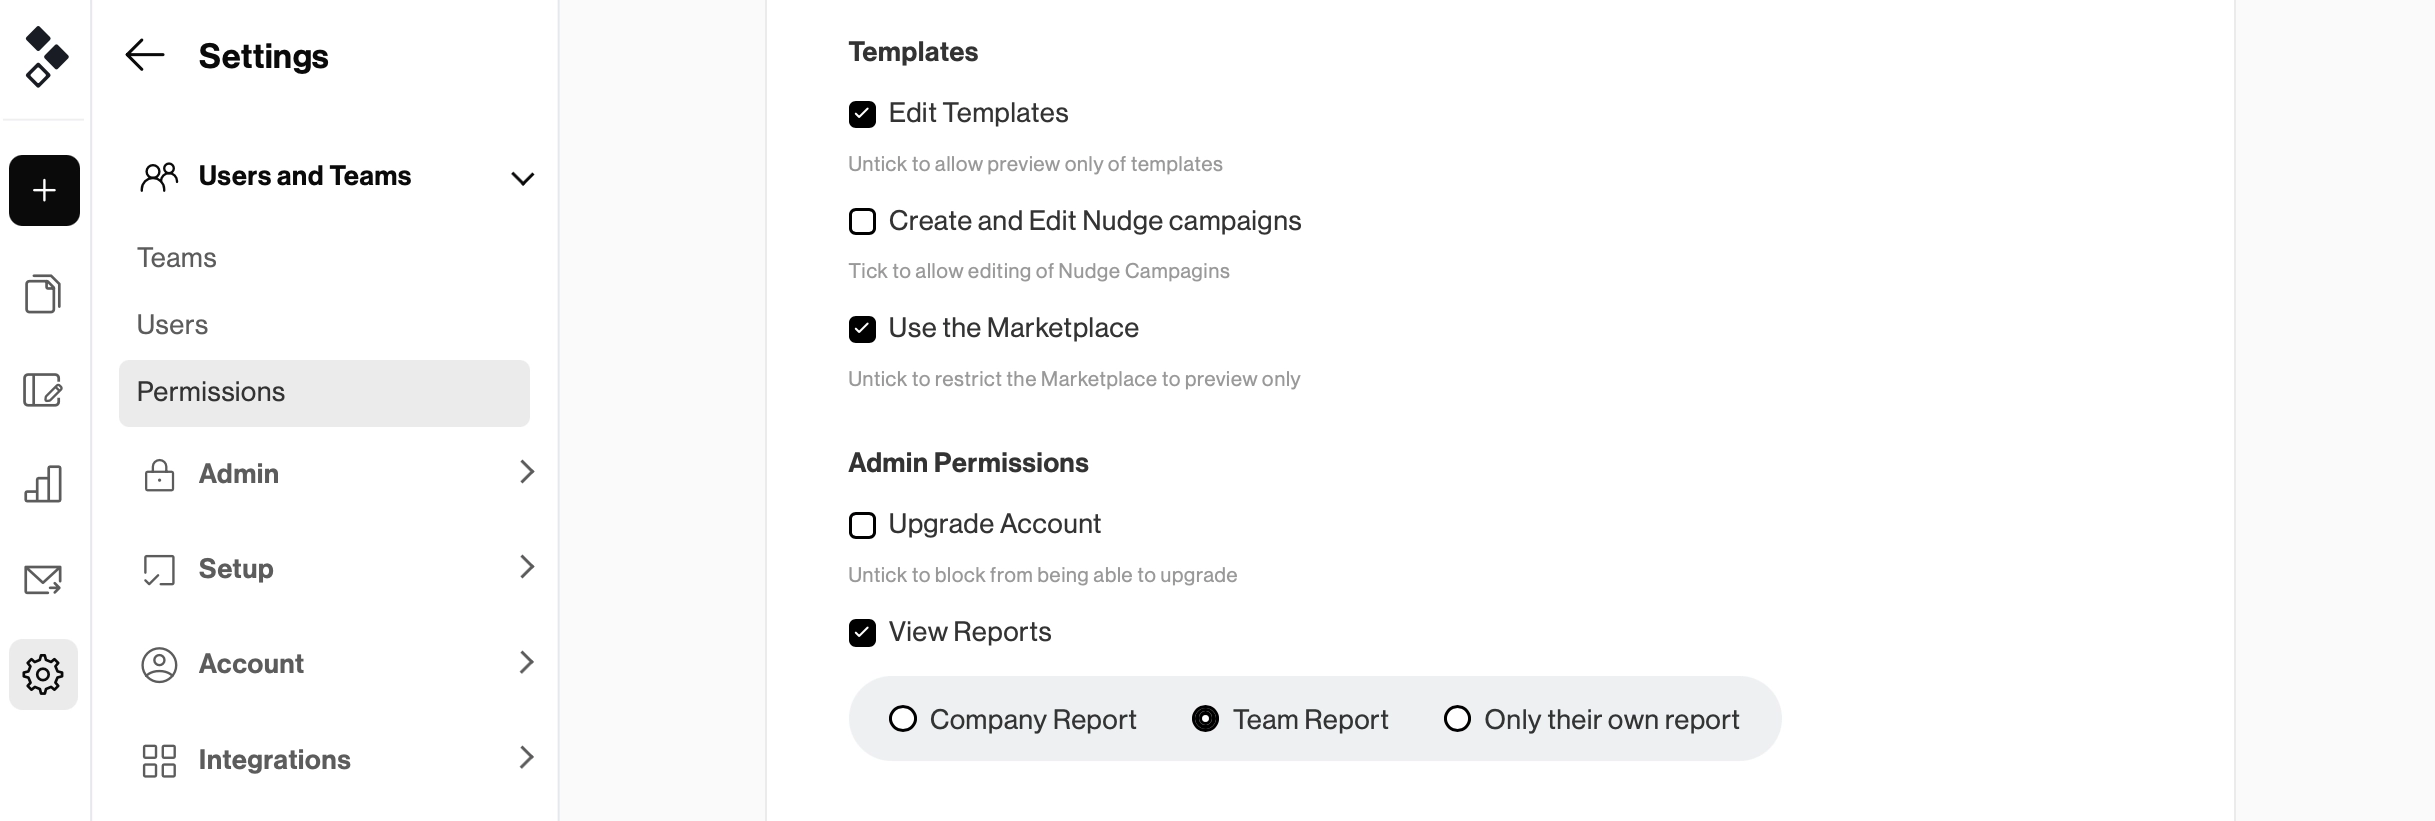Open the documents panel icon in sidebar
The width and height of the screenshot is (2435, 821).
pos(44,294)
